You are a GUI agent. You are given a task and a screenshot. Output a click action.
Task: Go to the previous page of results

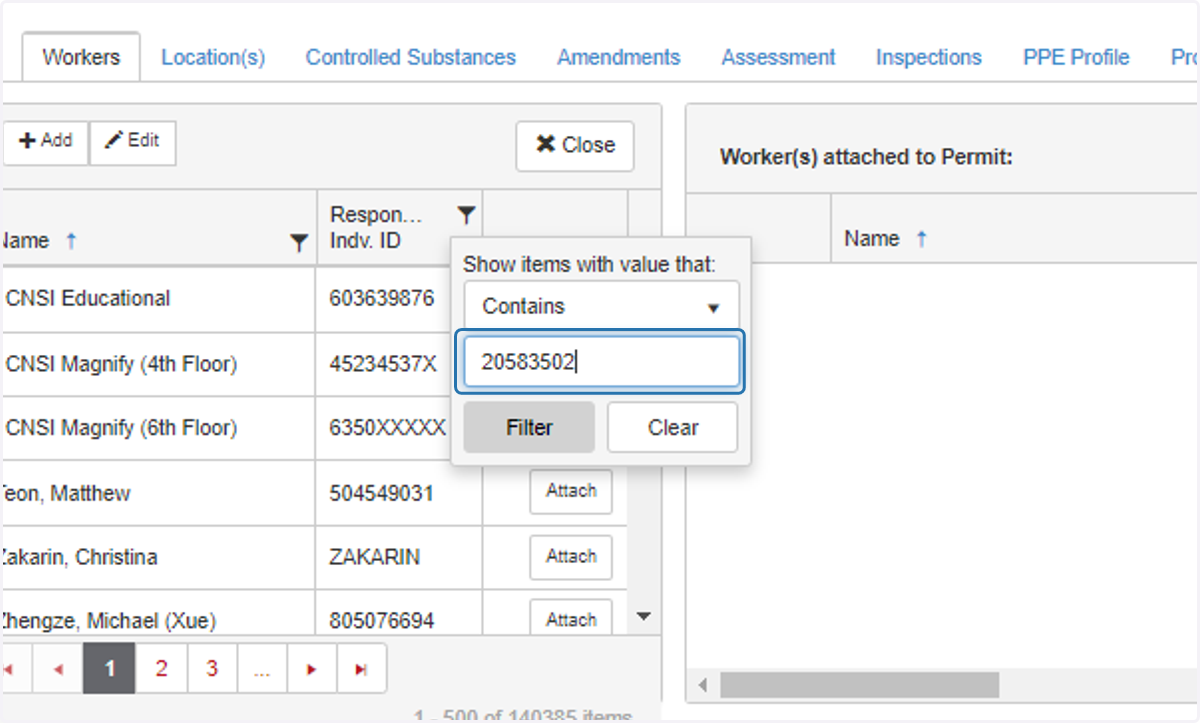[x=58, y=669]
